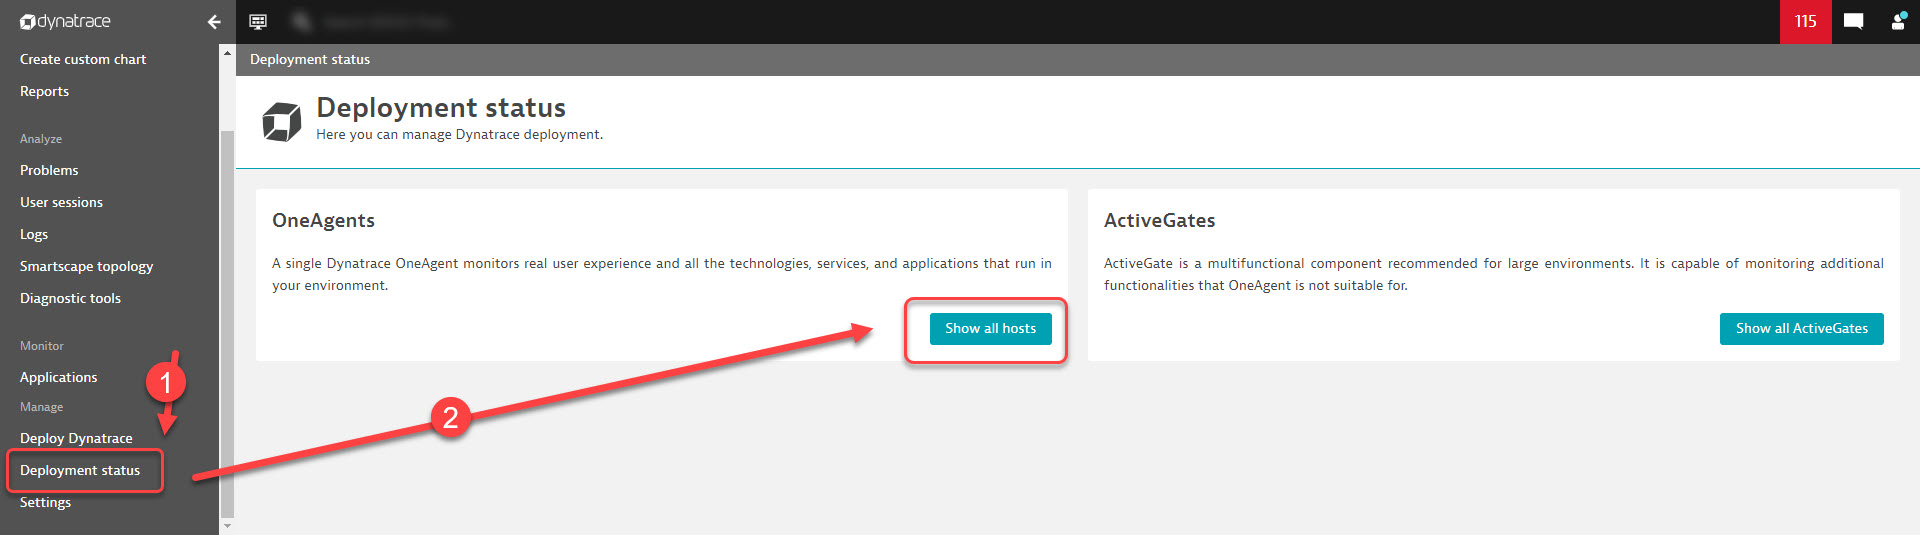Open the user profile icon

click(1898, 22)
